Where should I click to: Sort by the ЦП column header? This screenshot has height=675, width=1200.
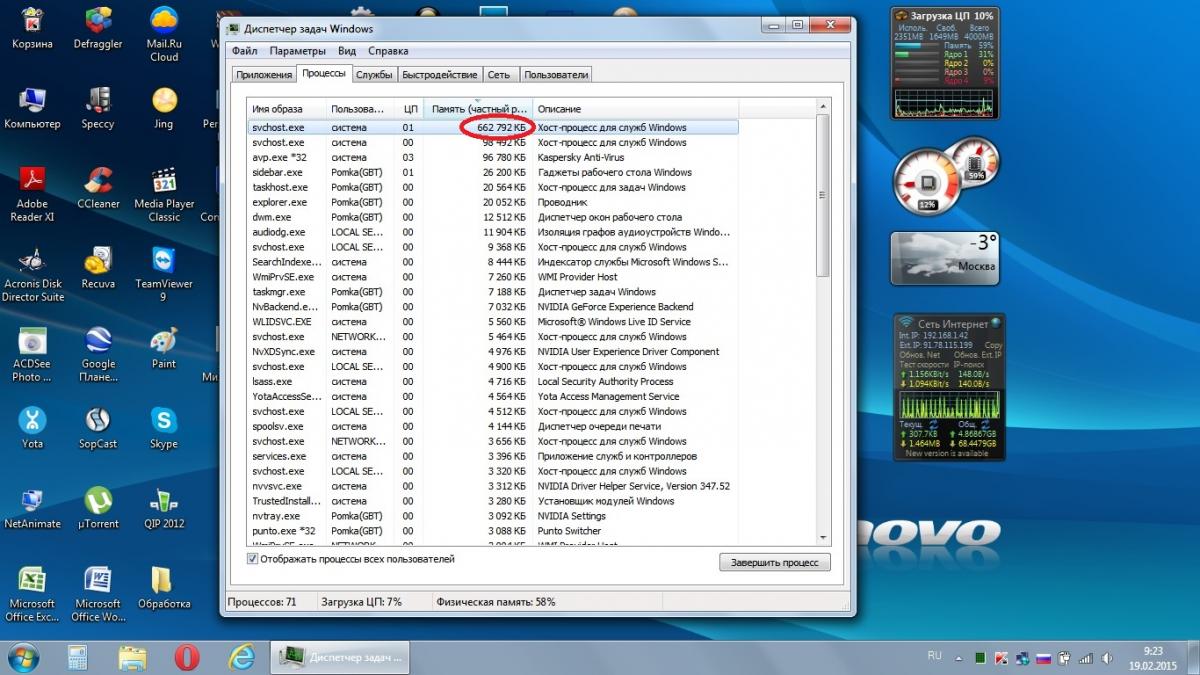410,109
